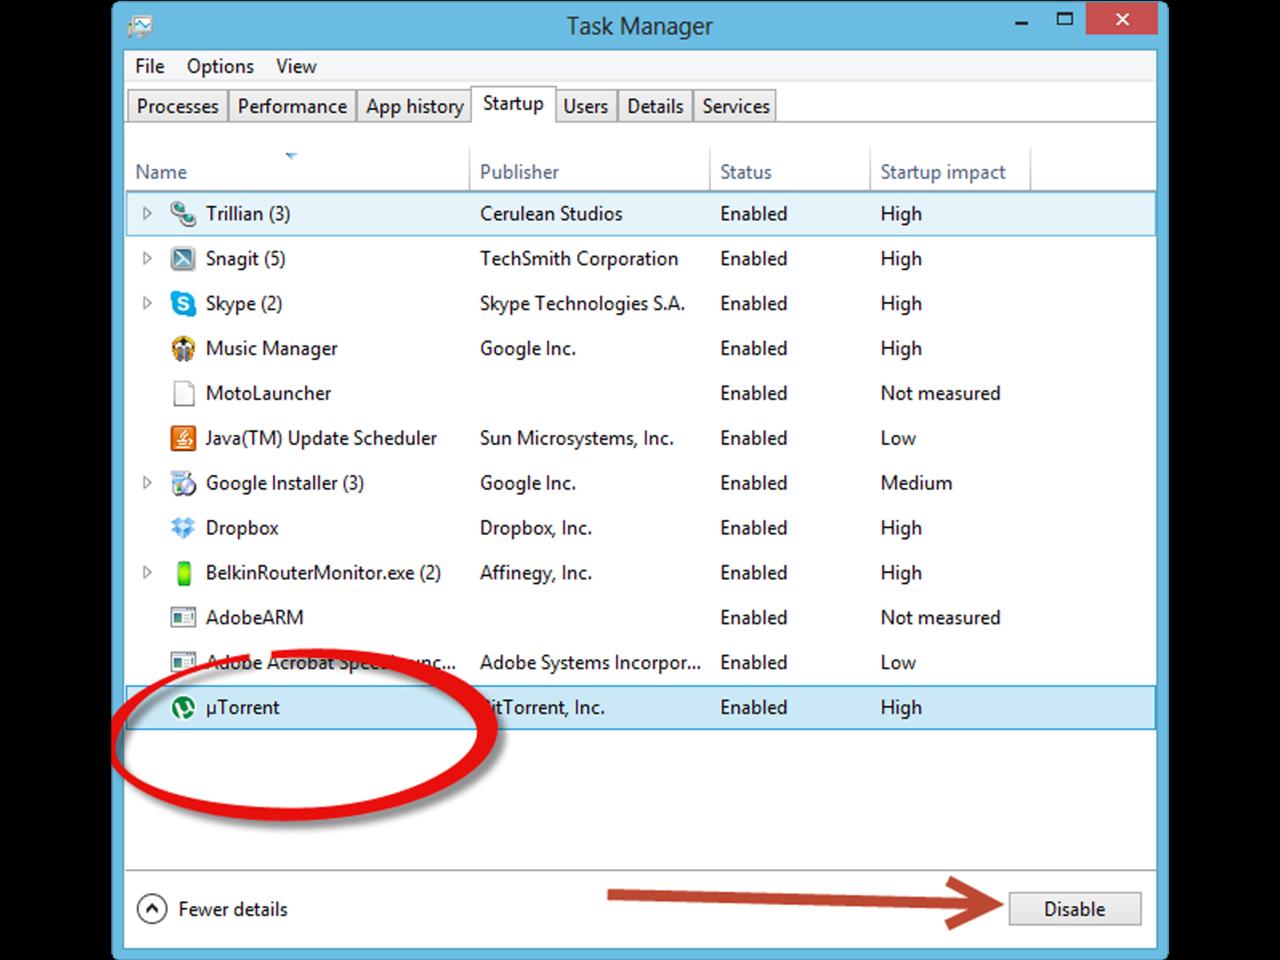The height and width of the screenshot is (960, 1280).
Task: Collapse with Fewer details arrow icon
Action: click(x=151, y=909)
